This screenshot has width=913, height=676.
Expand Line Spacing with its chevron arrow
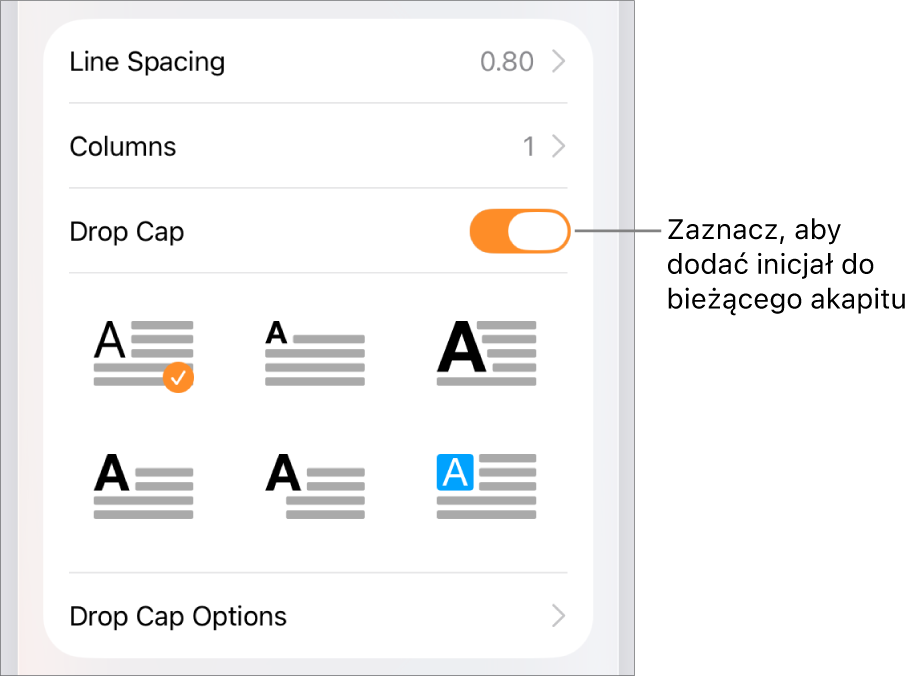(559, 62)
